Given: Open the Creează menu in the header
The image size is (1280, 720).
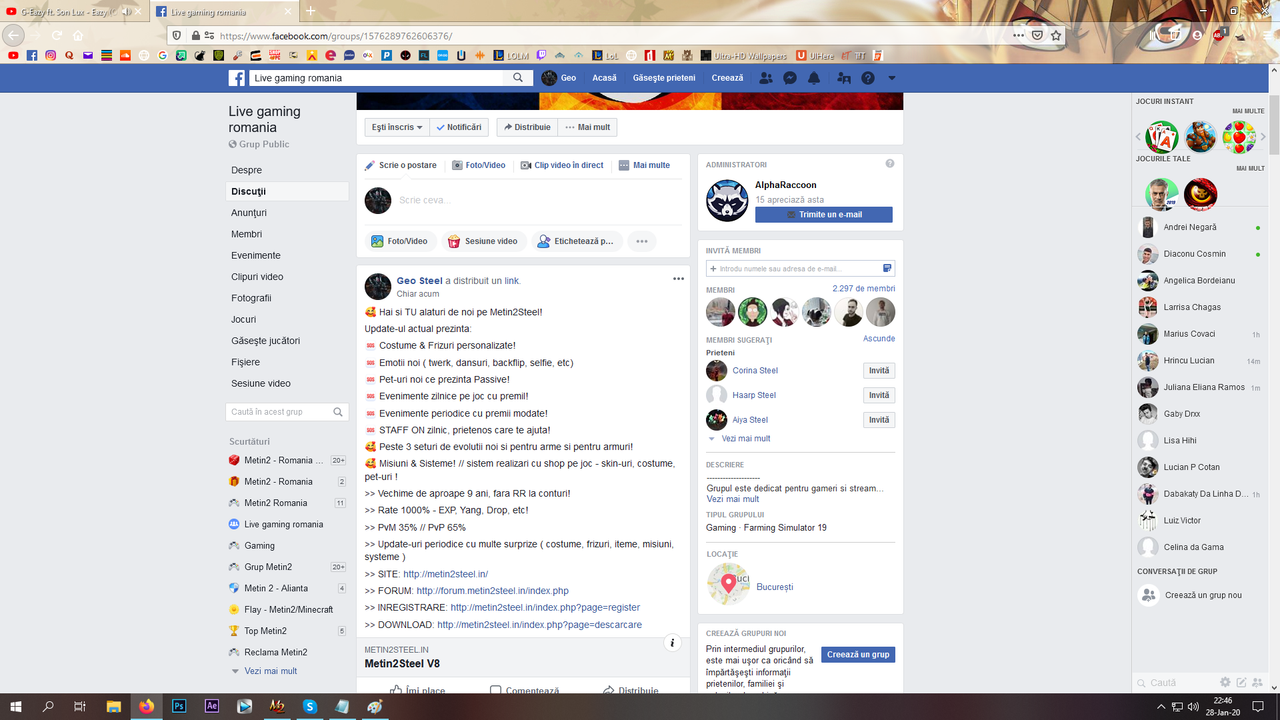Looking at the screenshot, I should (728, 78).
